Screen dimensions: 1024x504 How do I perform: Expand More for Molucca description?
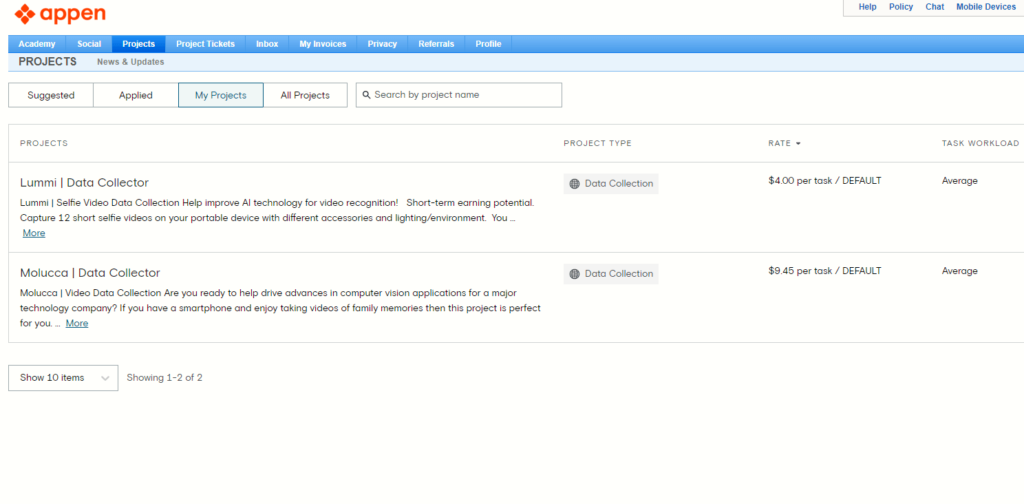tap(77, 323)
